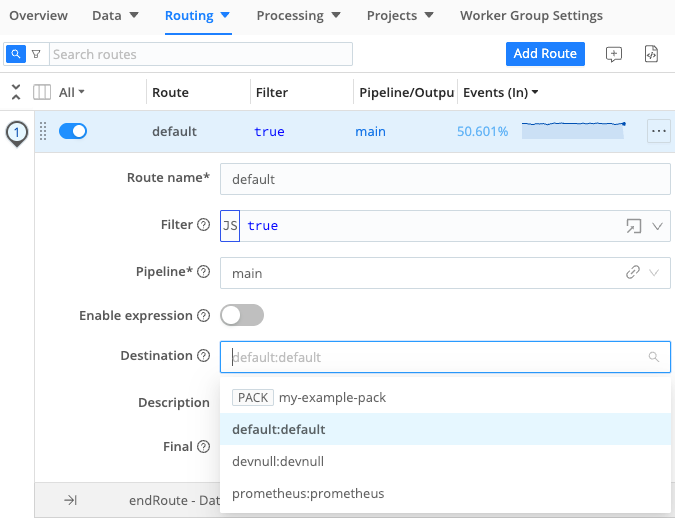Click the Filter expression true text
The width and height of the screenshot is (675, 518).
coord(263,226)
